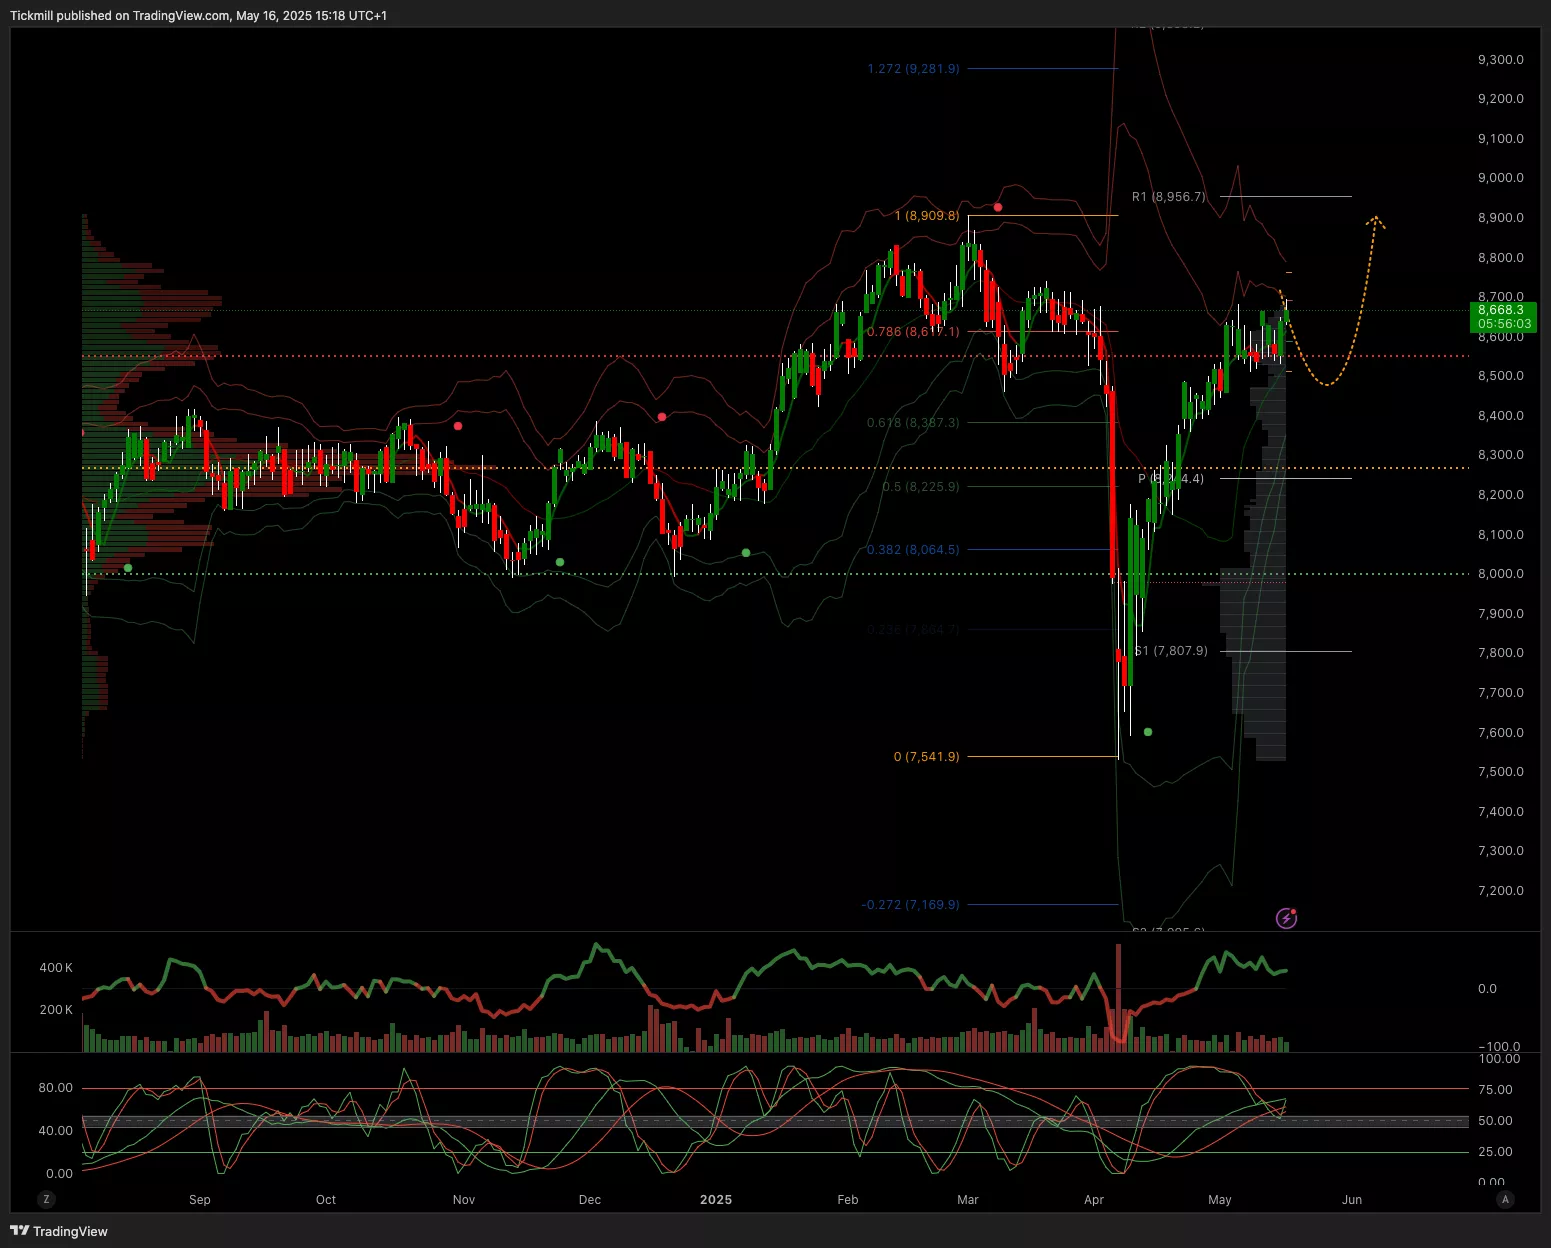This screenshot has height=1248, width=1551.
Task: Click the 9,000.0 level on price scale
Action: (1500, 178)
